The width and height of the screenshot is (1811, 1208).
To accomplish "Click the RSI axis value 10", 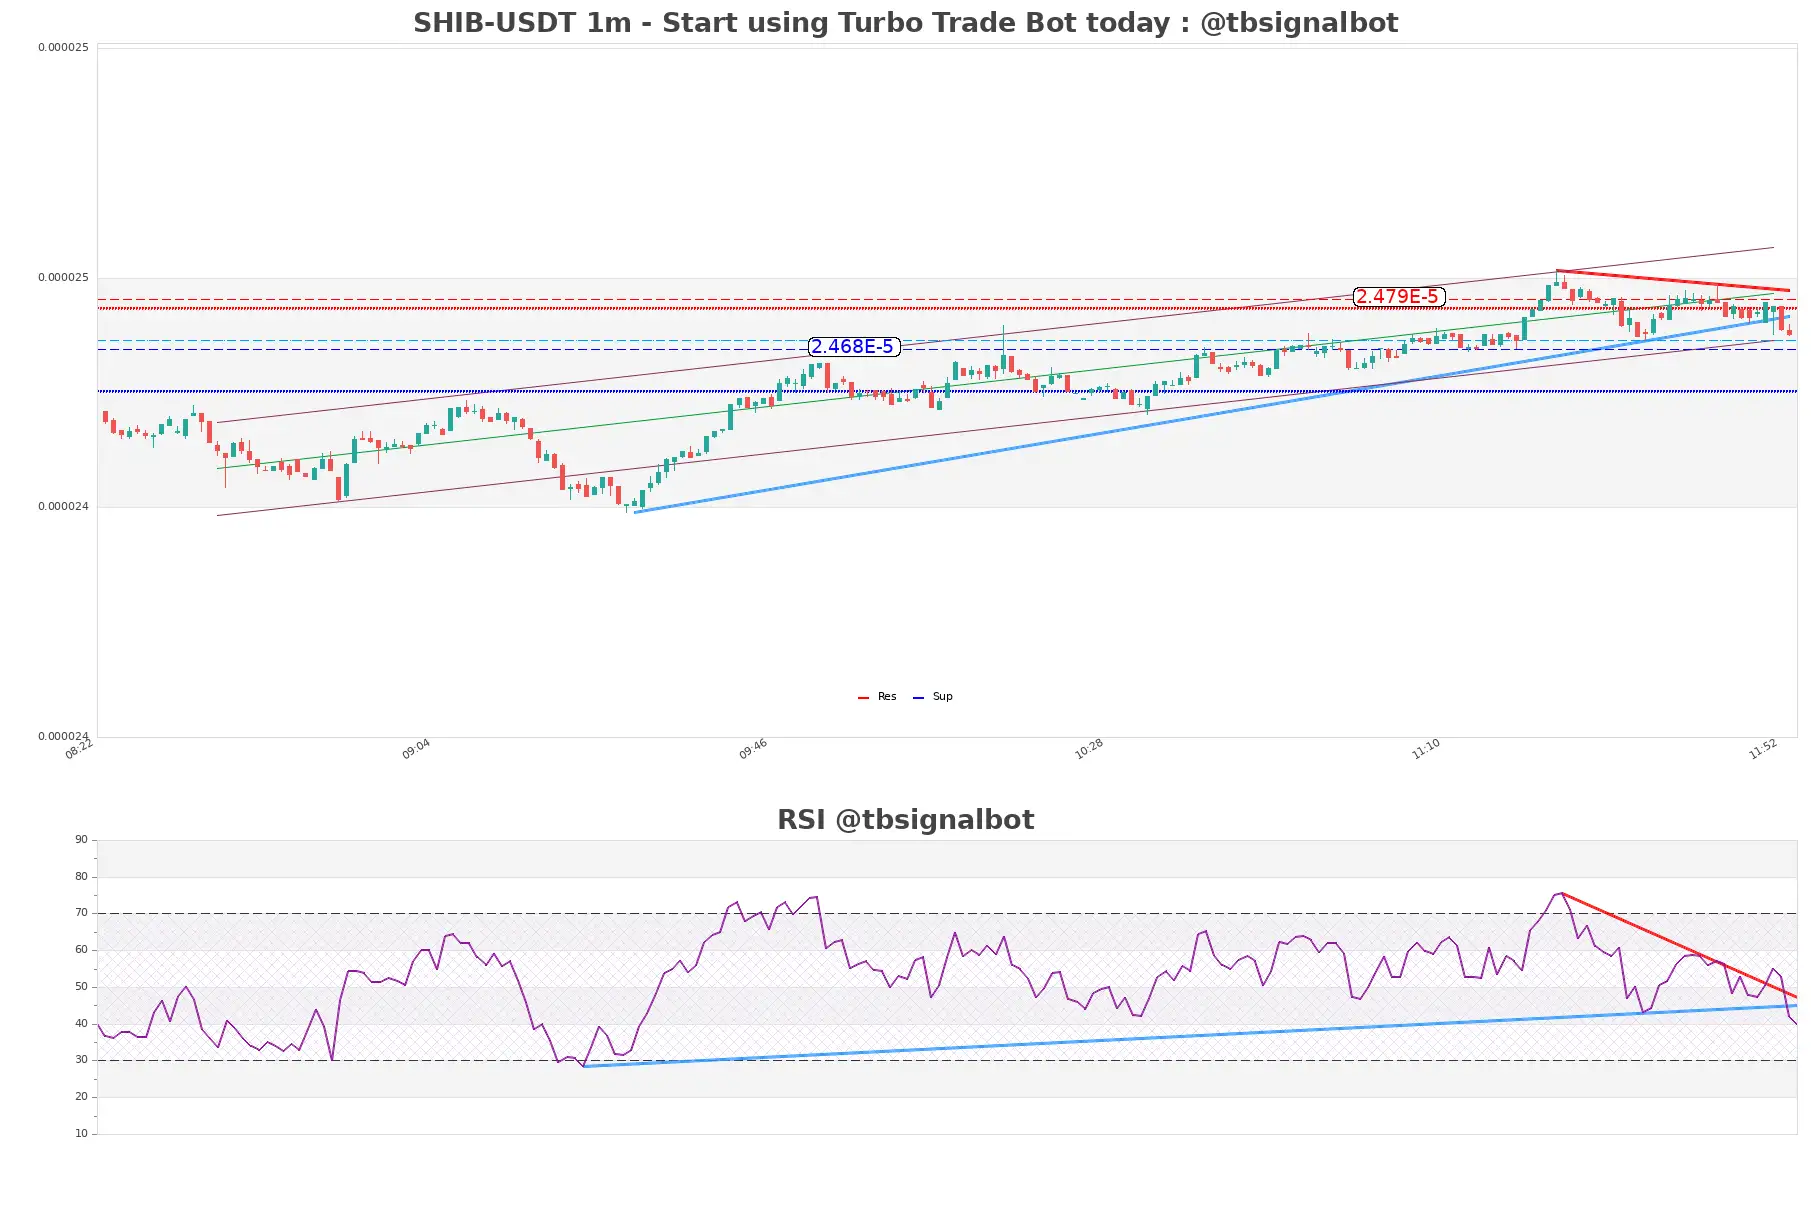I will (81, 1134).
